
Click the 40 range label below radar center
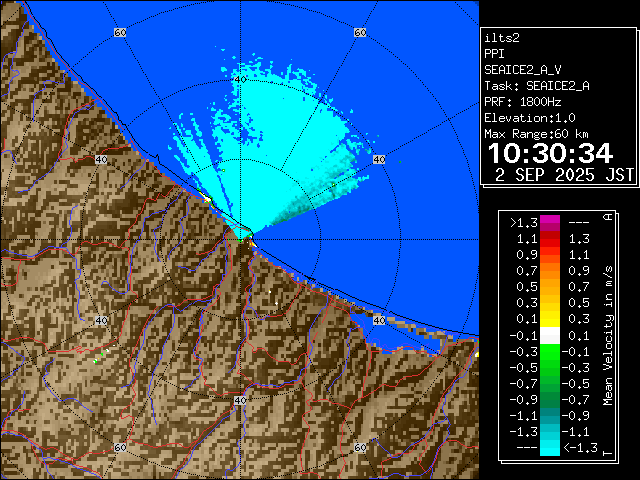(240, 400)
